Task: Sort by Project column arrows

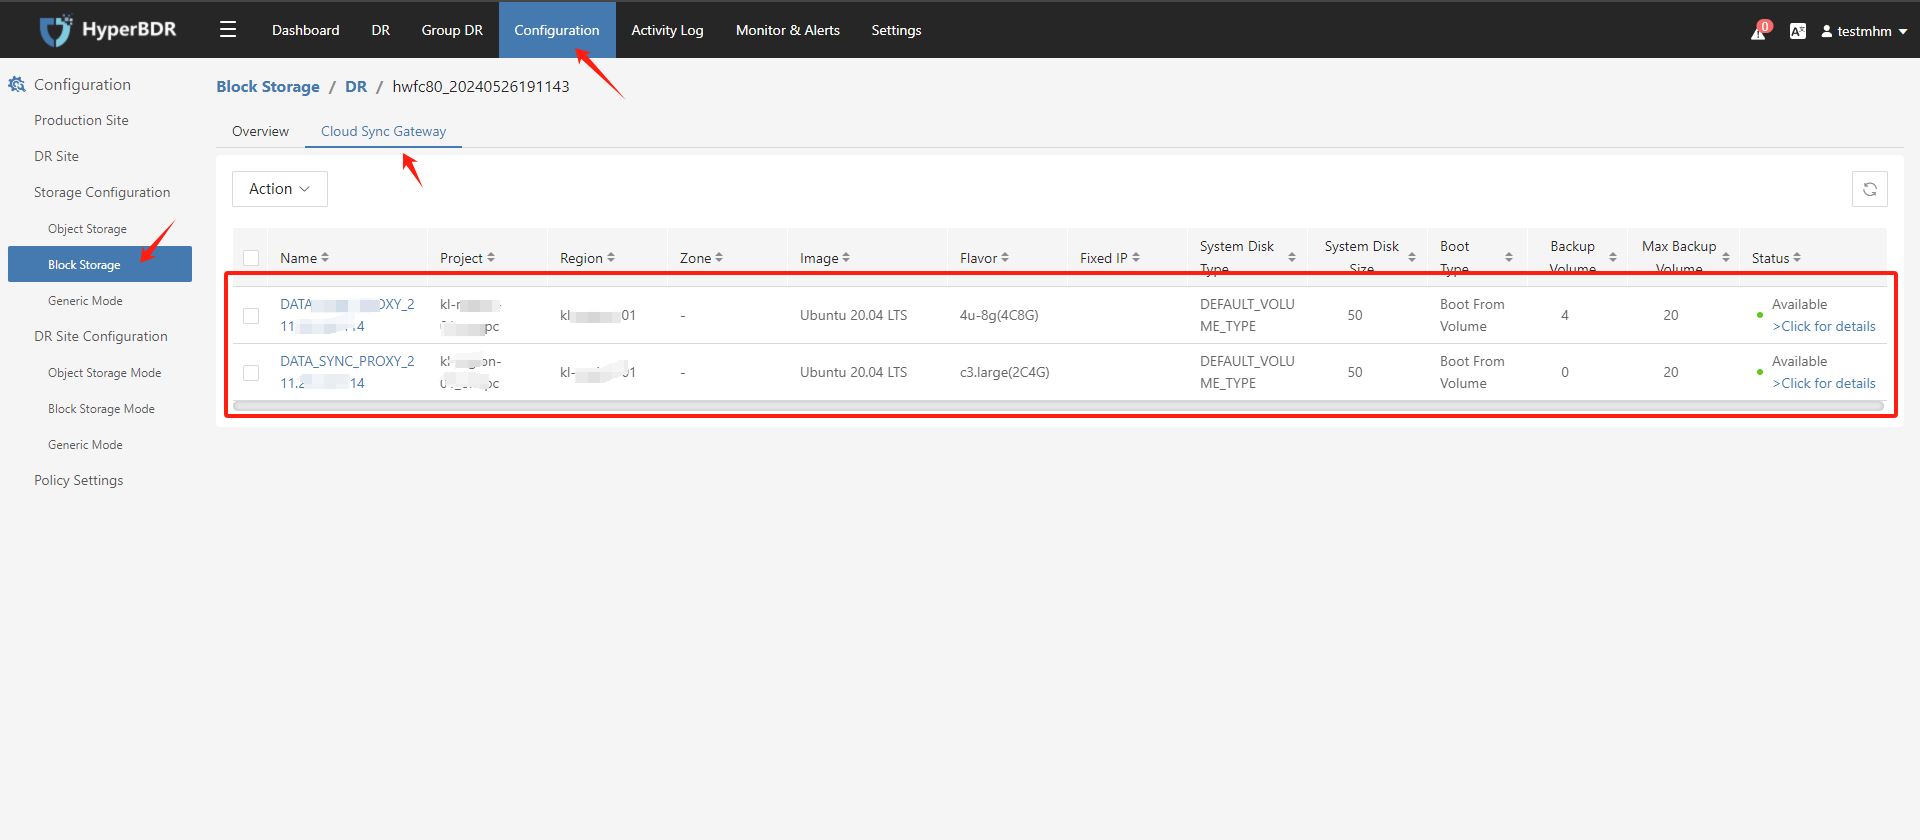Action: click(491, 258)
